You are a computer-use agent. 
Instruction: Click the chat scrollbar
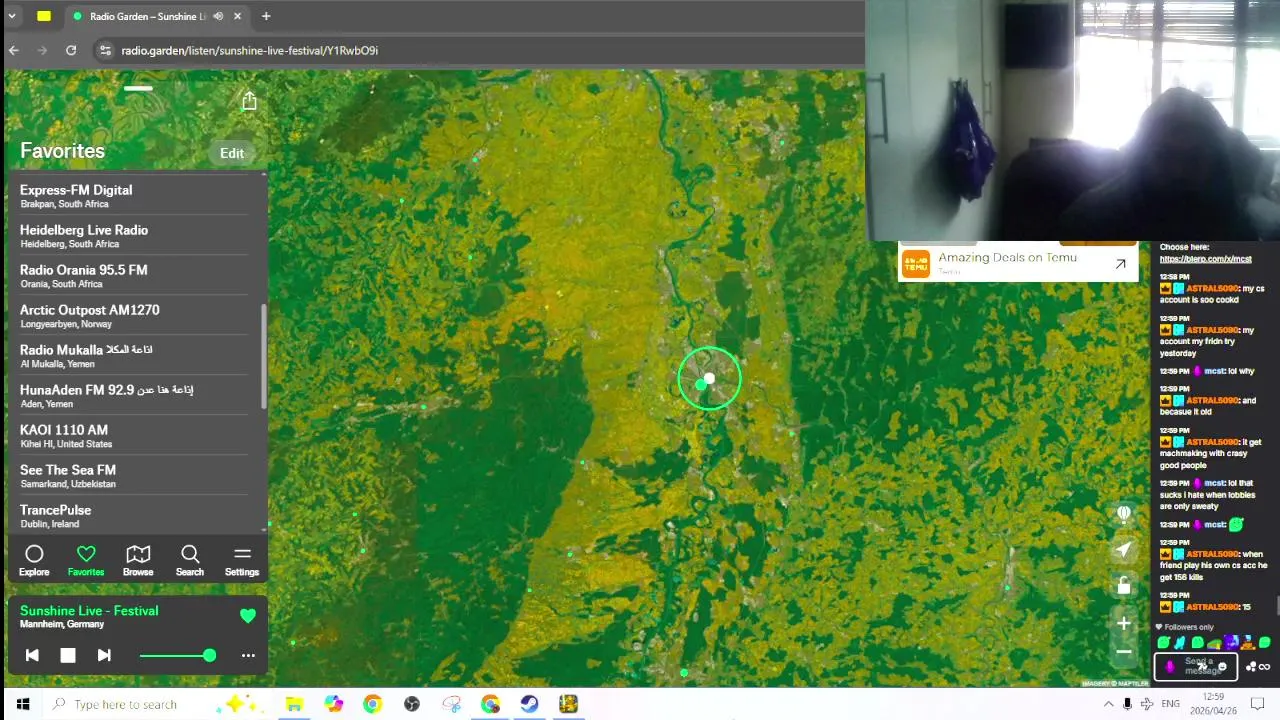tap(1277, 605)
